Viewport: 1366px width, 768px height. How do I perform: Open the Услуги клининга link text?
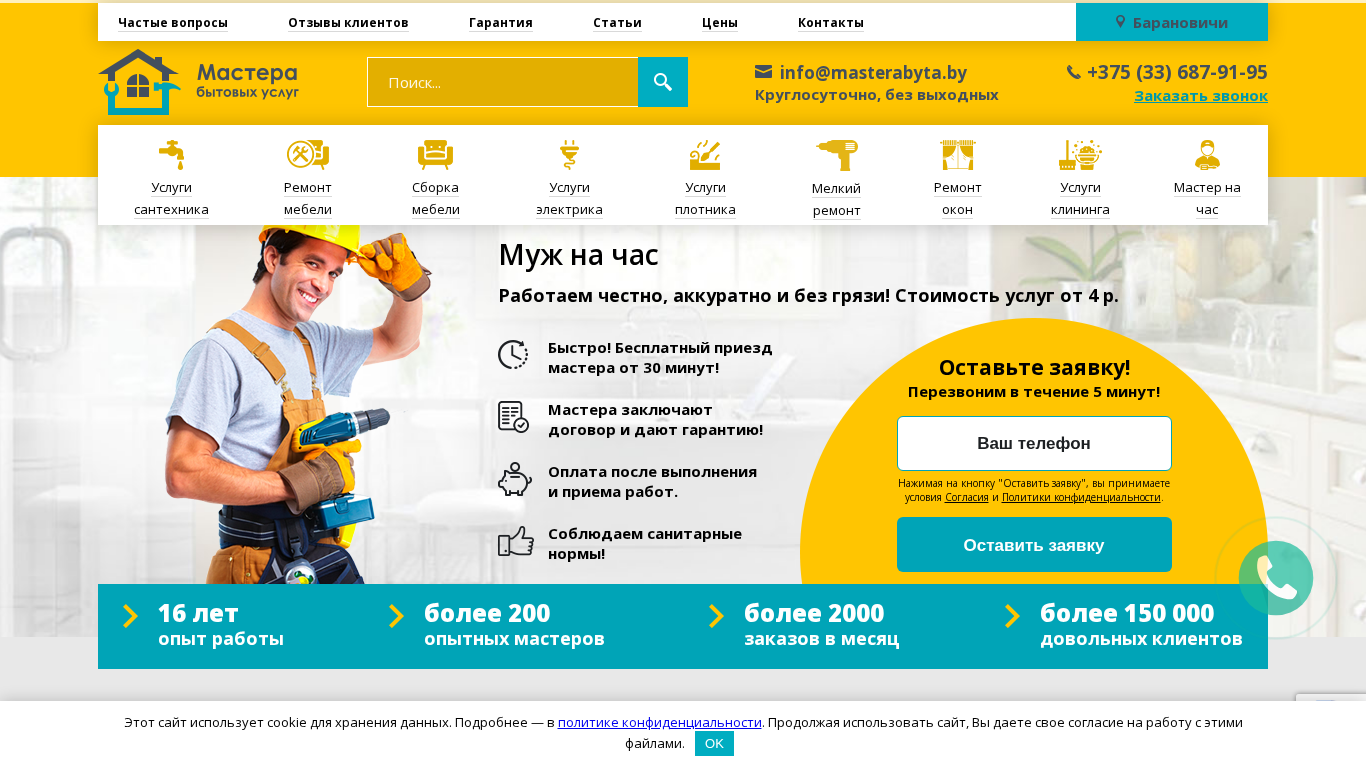(x=1080, y=198)
